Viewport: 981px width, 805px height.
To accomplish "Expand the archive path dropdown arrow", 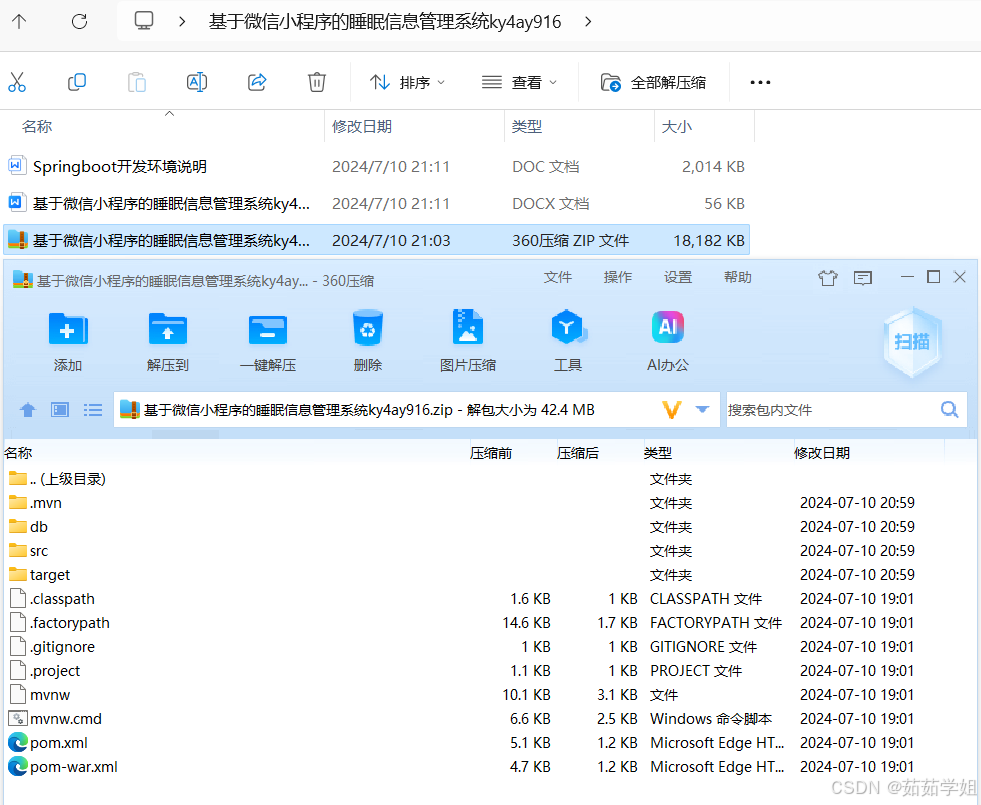I will coord(702,410).
